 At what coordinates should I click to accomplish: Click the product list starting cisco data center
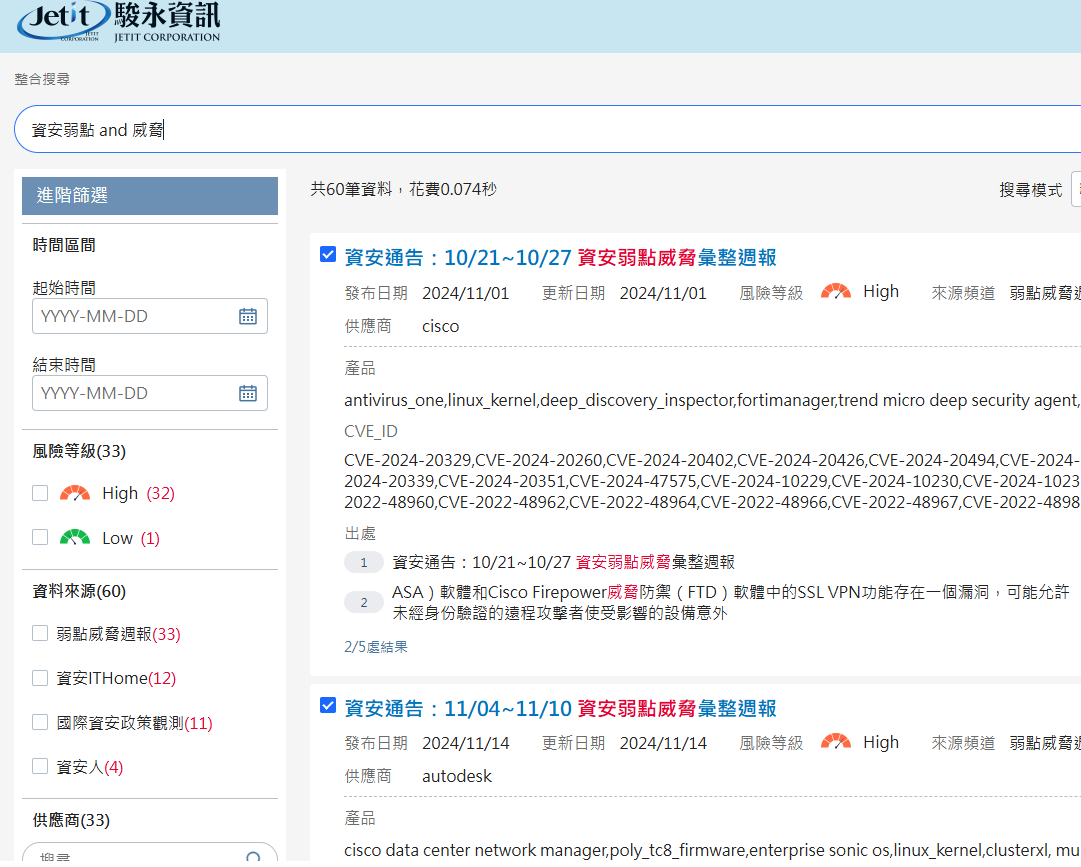tap(712, 850)
